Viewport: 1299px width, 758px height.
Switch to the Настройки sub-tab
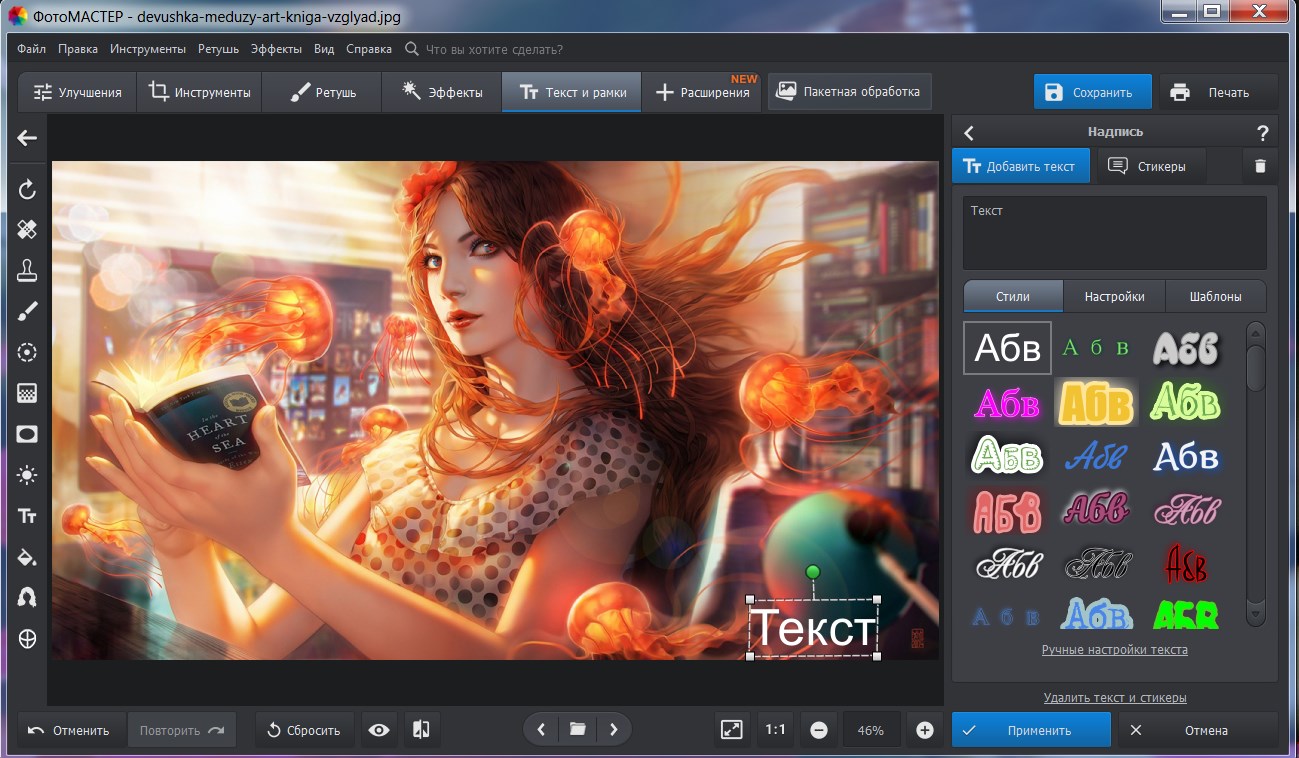1114,296
